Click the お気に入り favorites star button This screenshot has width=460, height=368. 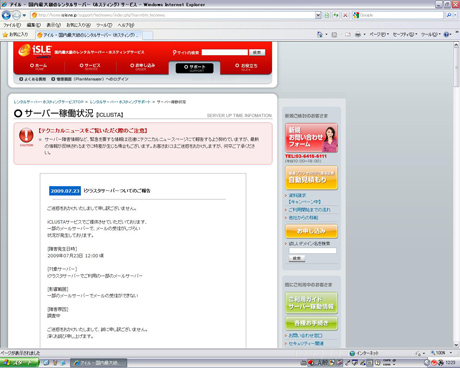tap(15, 34)
